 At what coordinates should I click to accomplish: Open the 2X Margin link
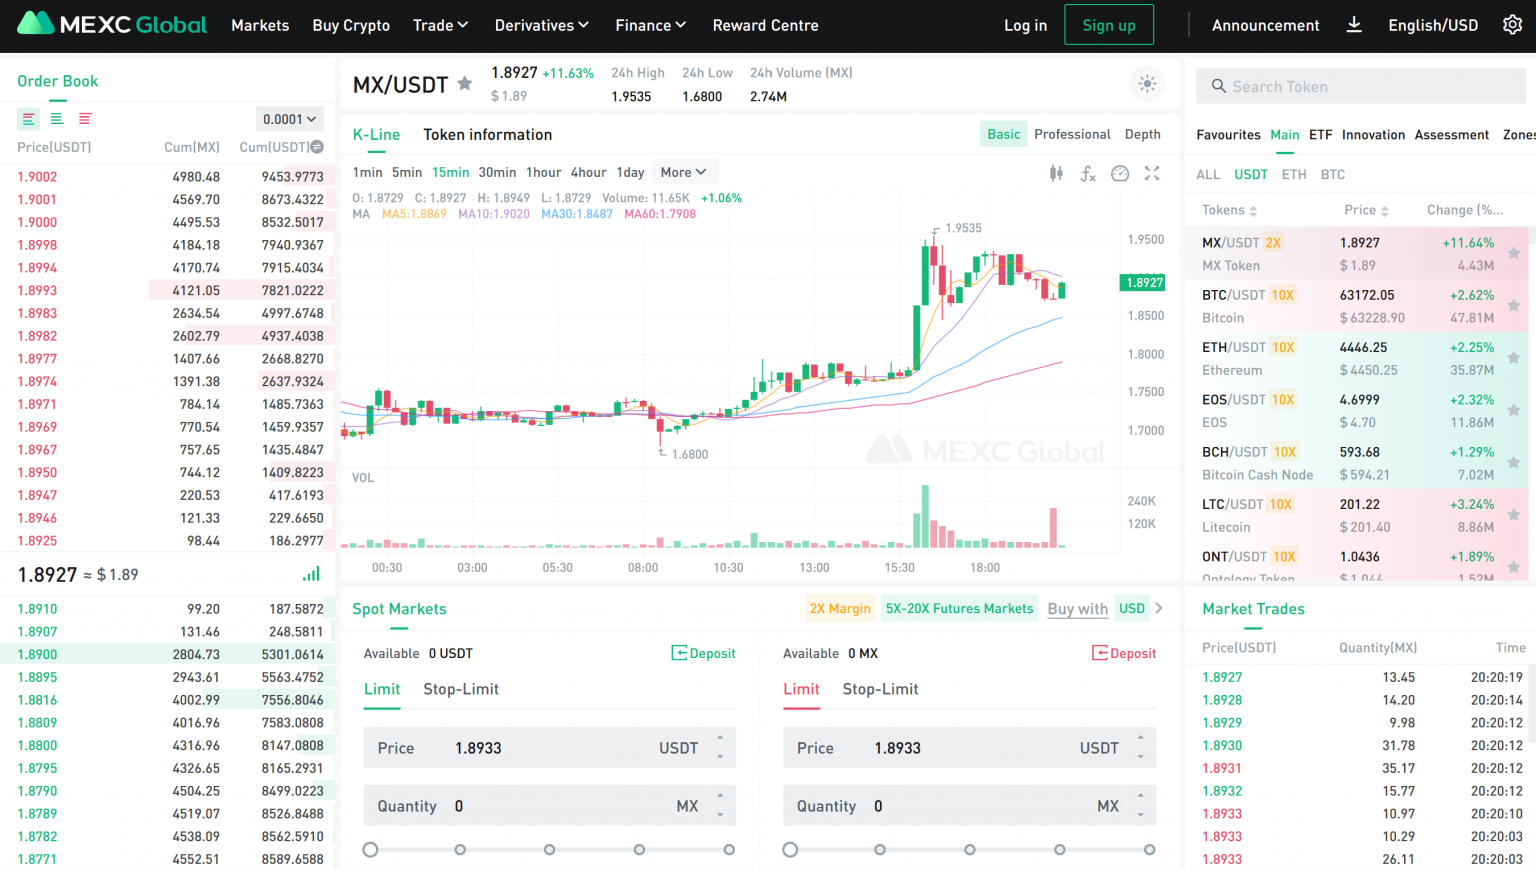840,608
